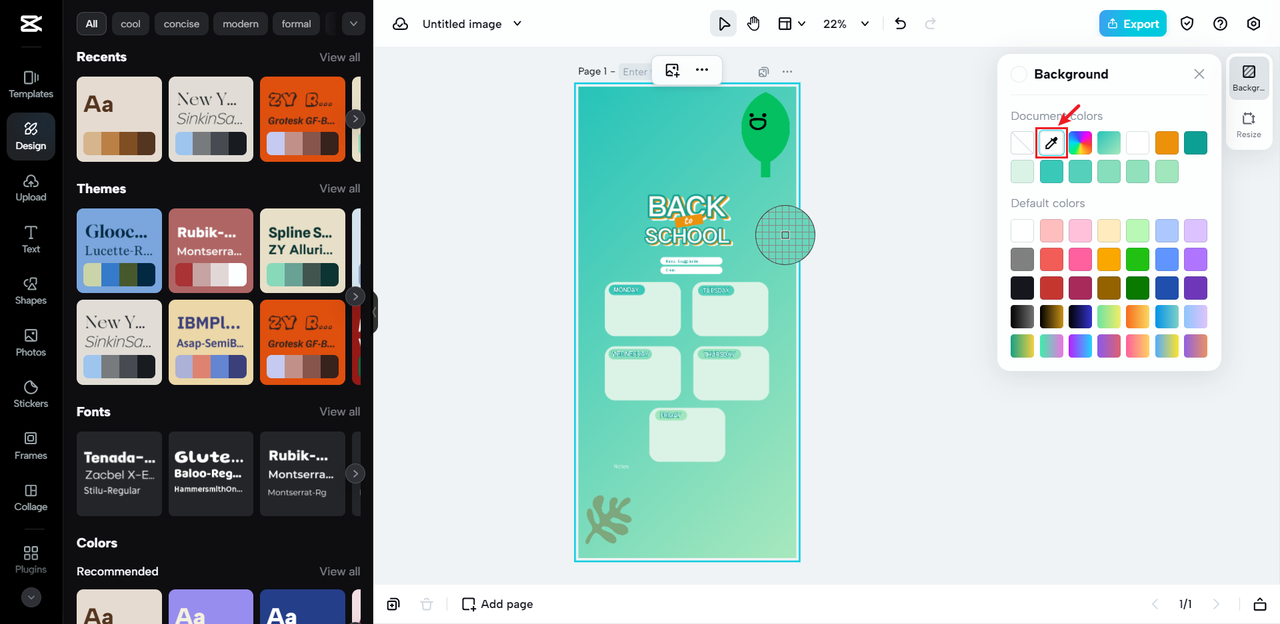Open the Shapes panel

coord(31,291)
